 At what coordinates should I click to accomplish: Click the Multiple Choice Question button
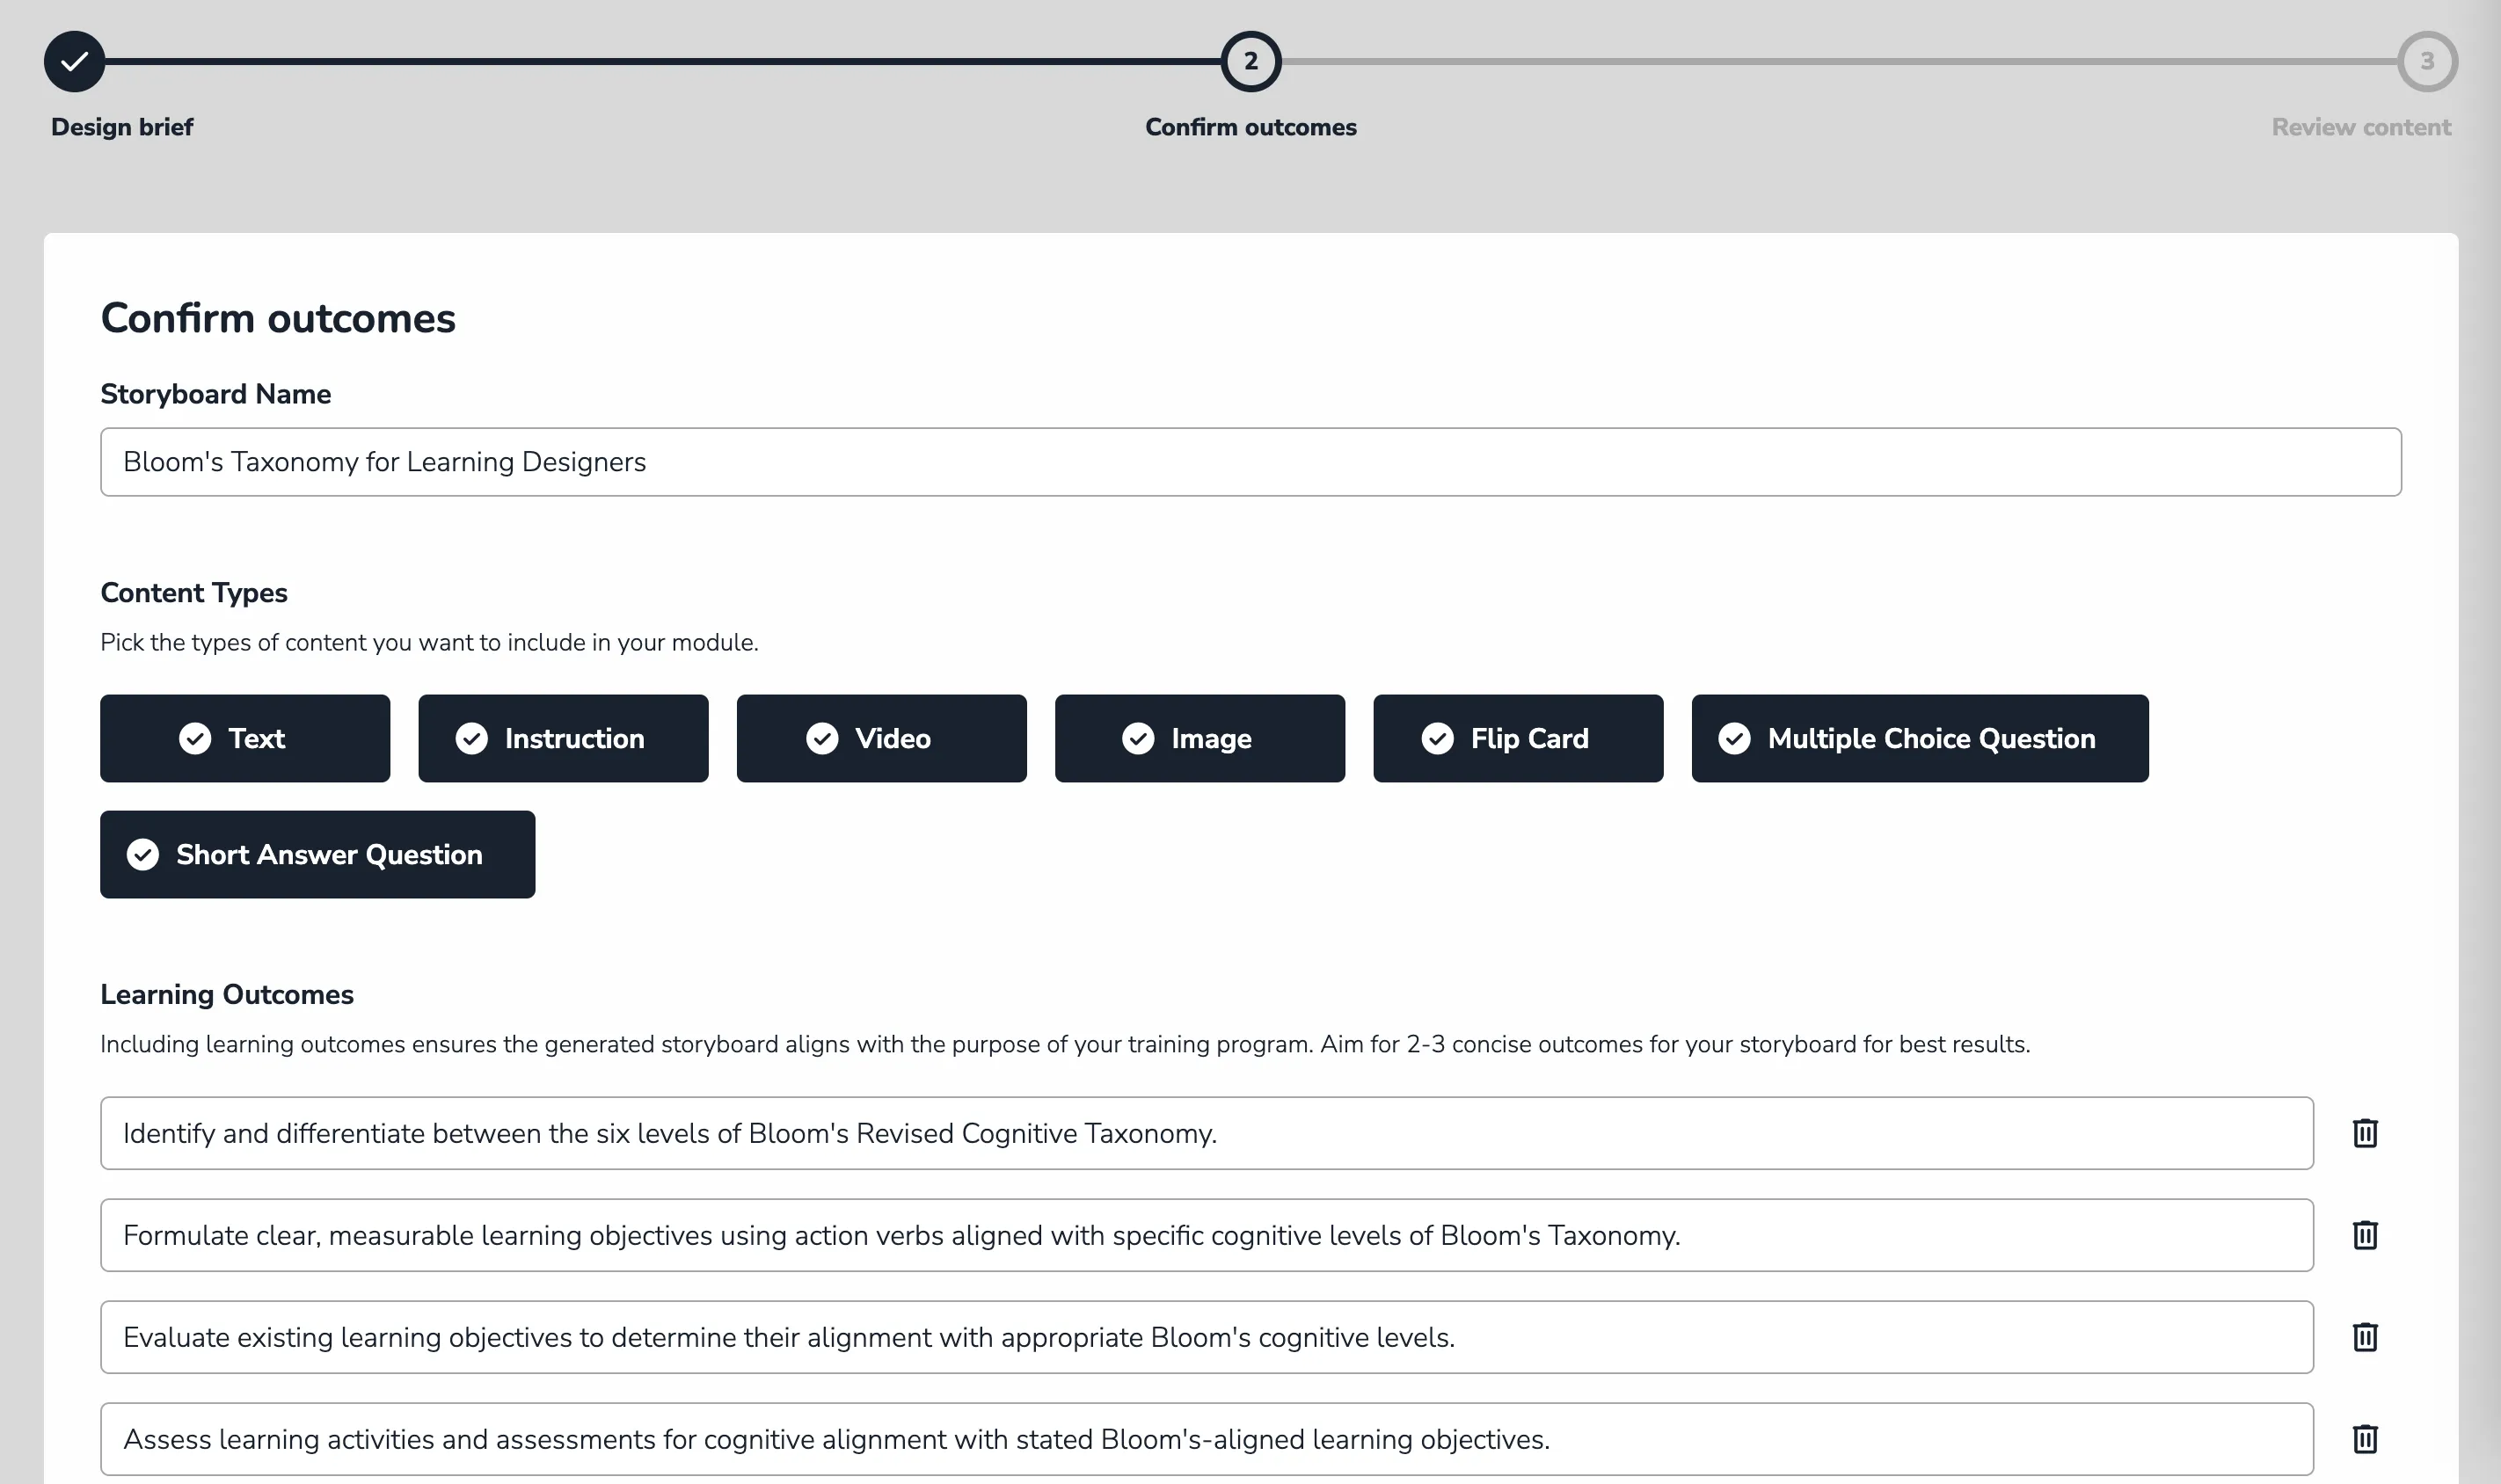click(x=1919, y=738)
